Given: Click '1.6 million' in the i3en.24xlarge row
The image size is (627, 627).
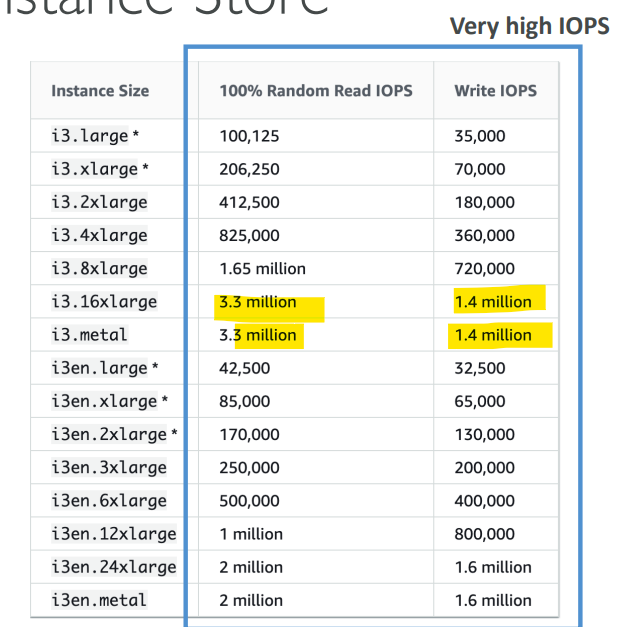Looking at the screenshot, I should (x=493, y=567).
